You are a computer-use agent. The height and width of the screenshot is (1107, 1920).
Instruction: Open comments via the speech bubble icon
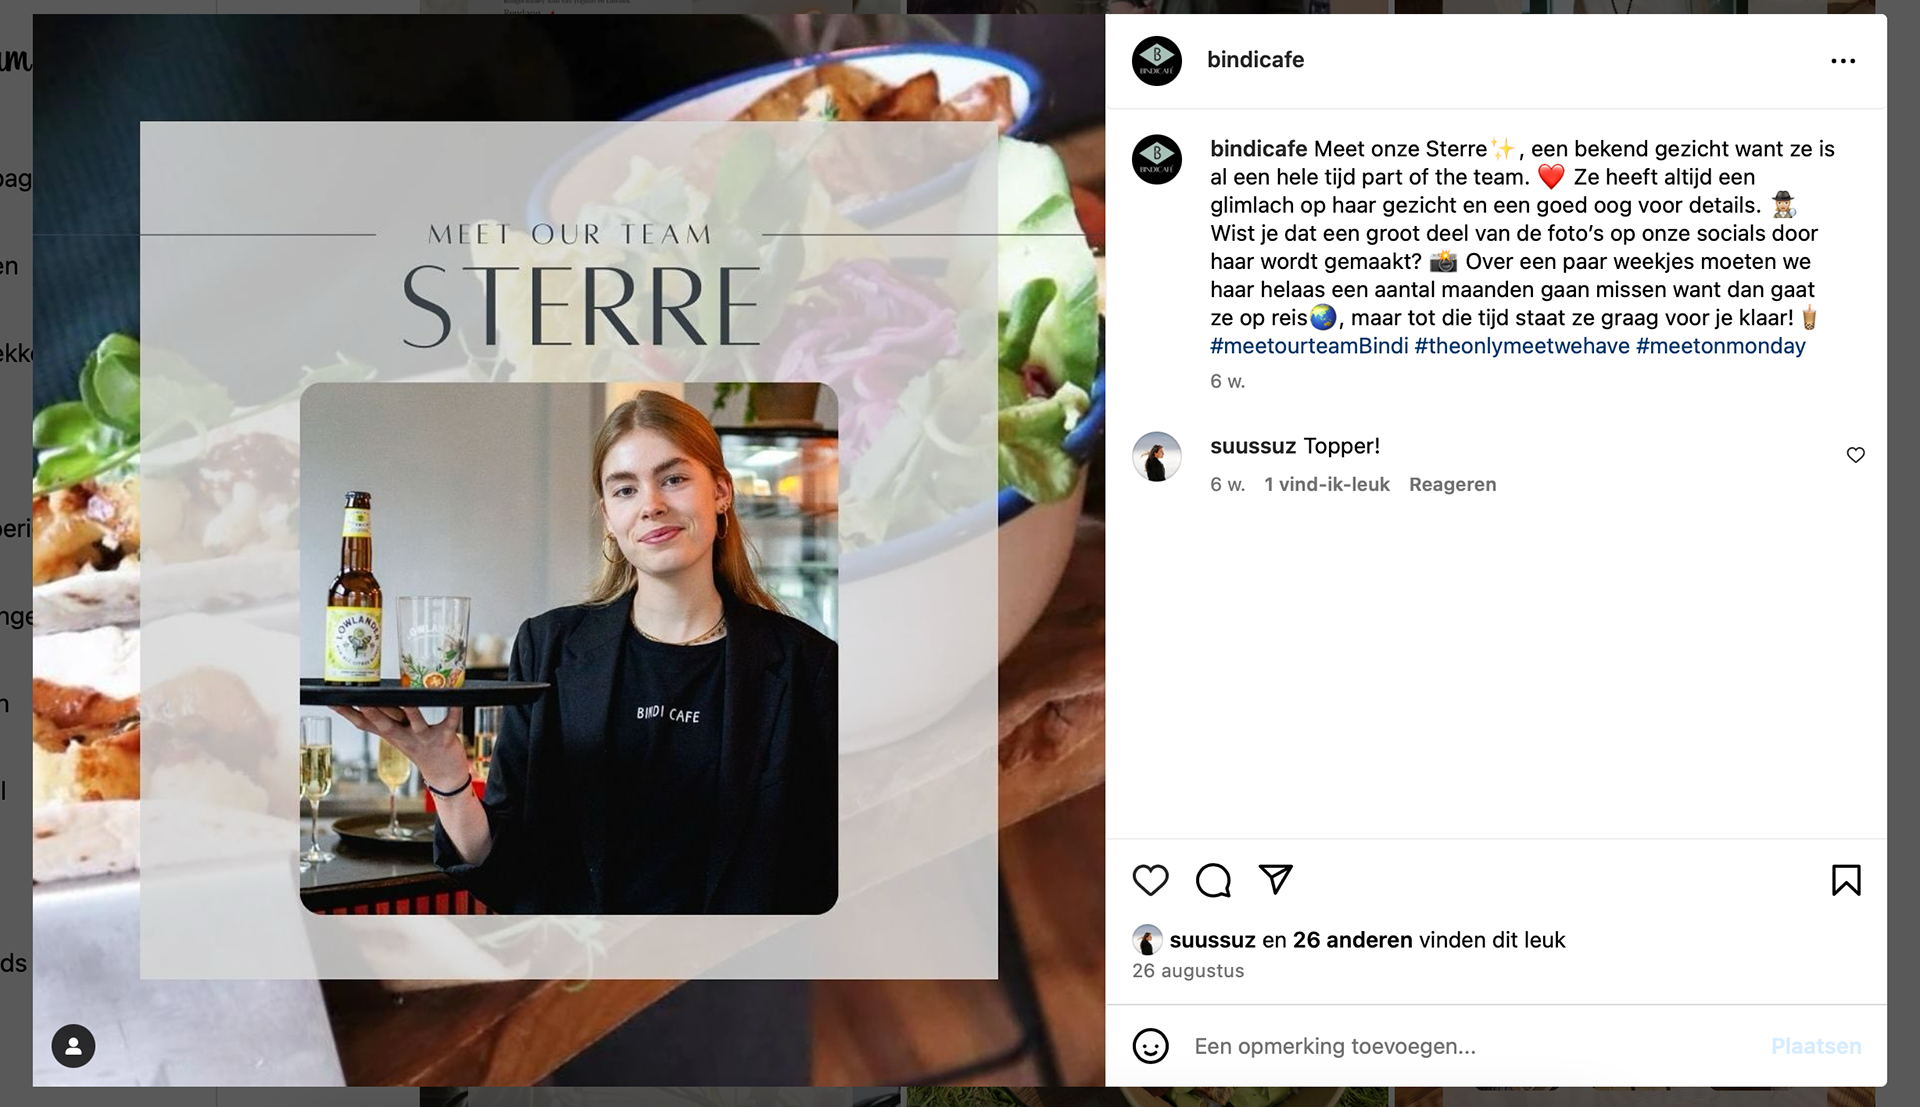point(1213,880)
